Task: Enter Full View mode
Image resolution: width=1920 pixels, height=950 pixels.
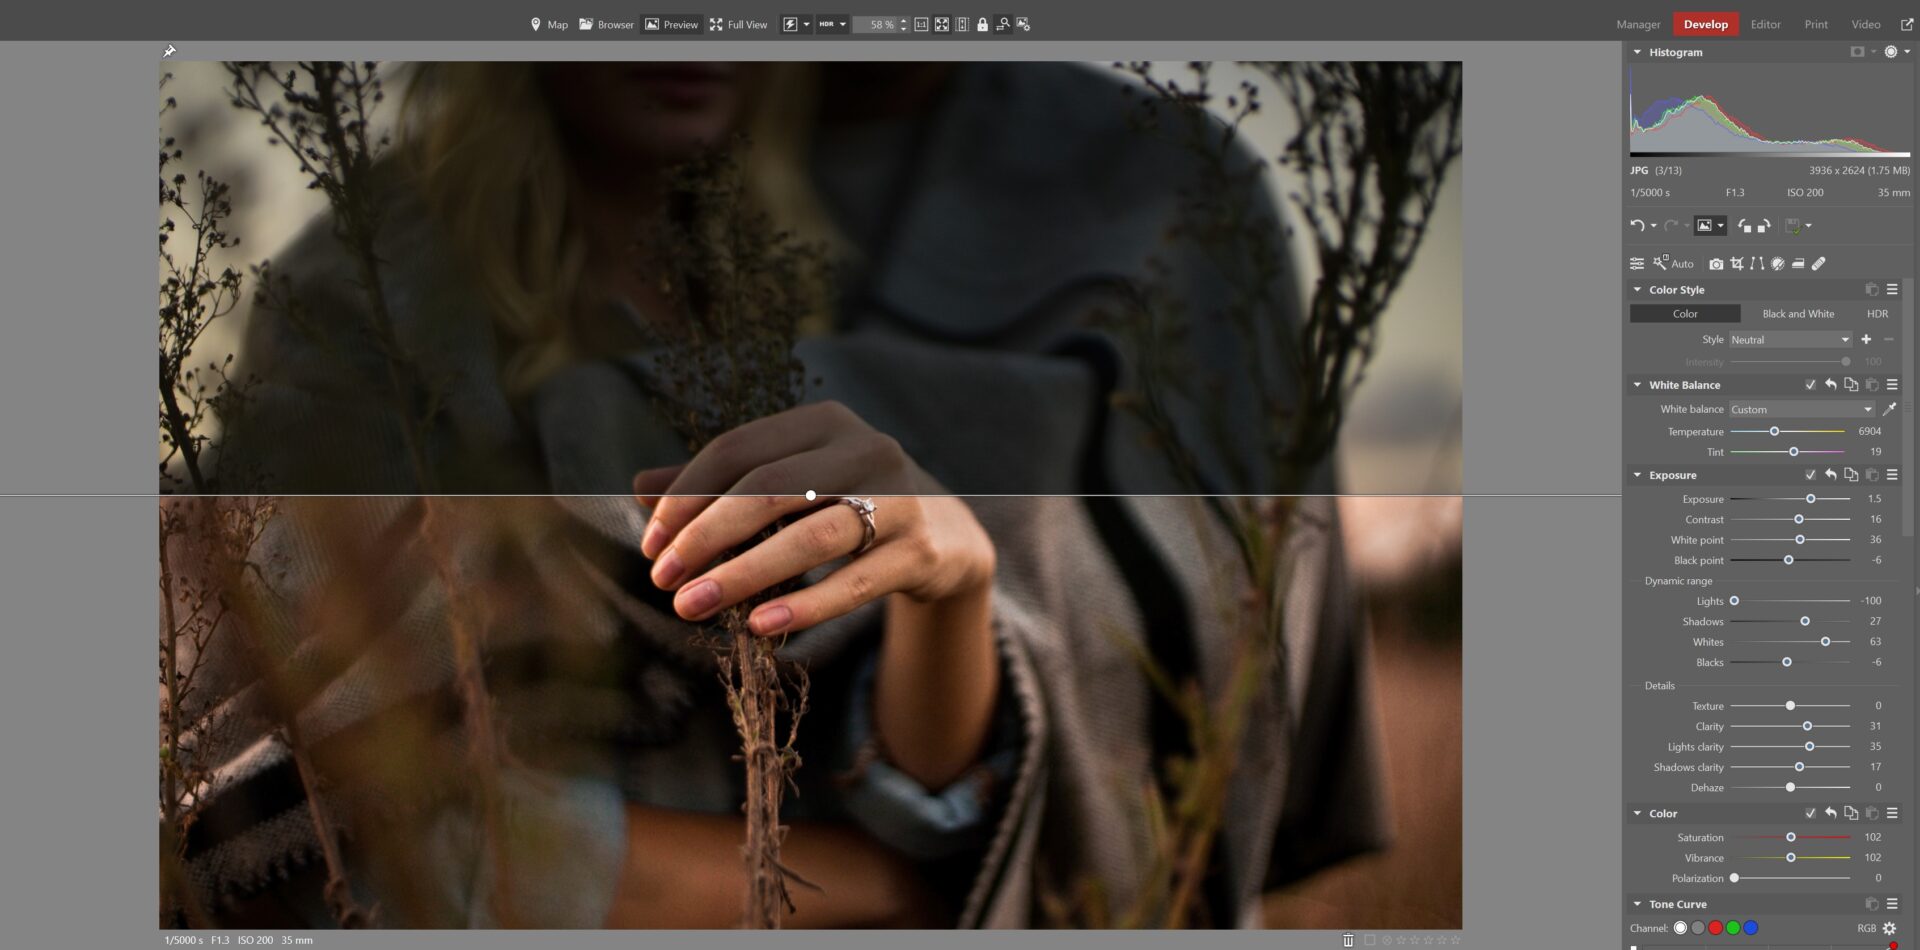Action: coord(738,24)
